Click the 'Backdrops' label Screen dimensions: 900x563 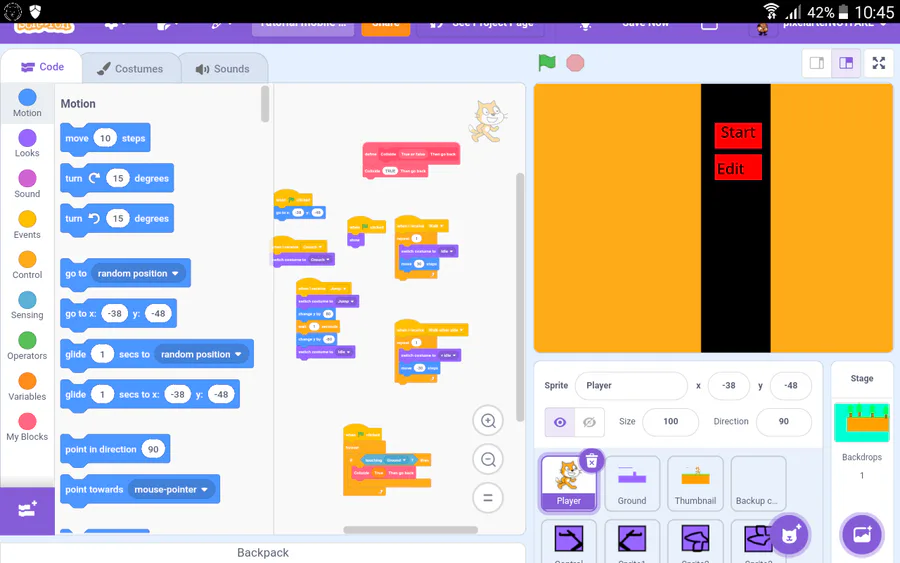[862, 457]
